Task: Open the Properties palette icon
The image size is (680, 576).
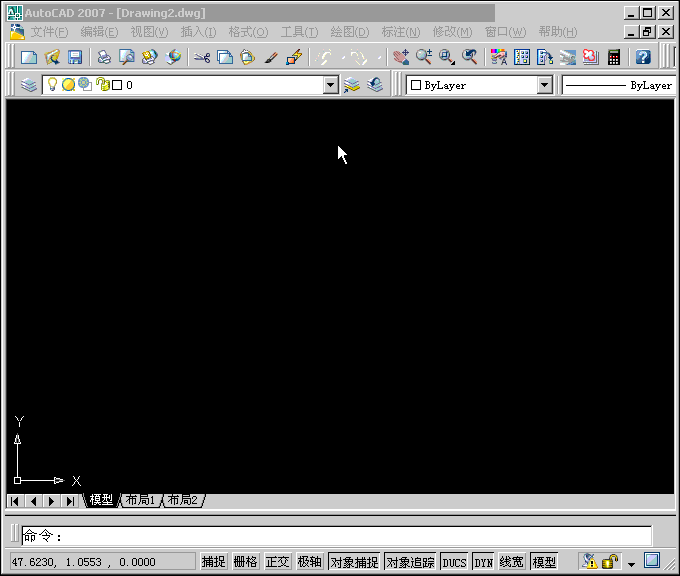Action: tap(499, 57)
